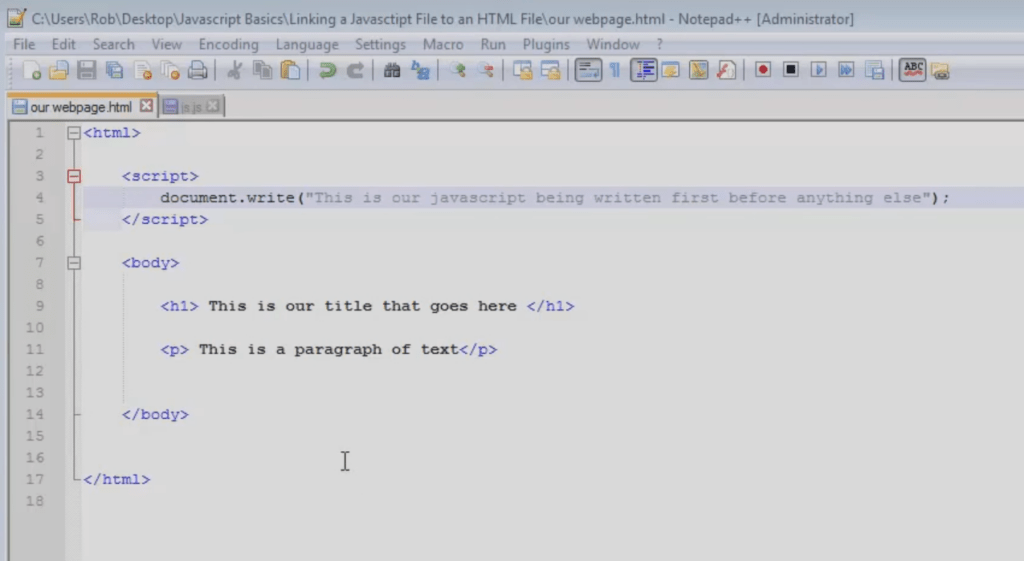1024x561 pixels.
Task: Open the ? help menu
Action: coord(660,44)
